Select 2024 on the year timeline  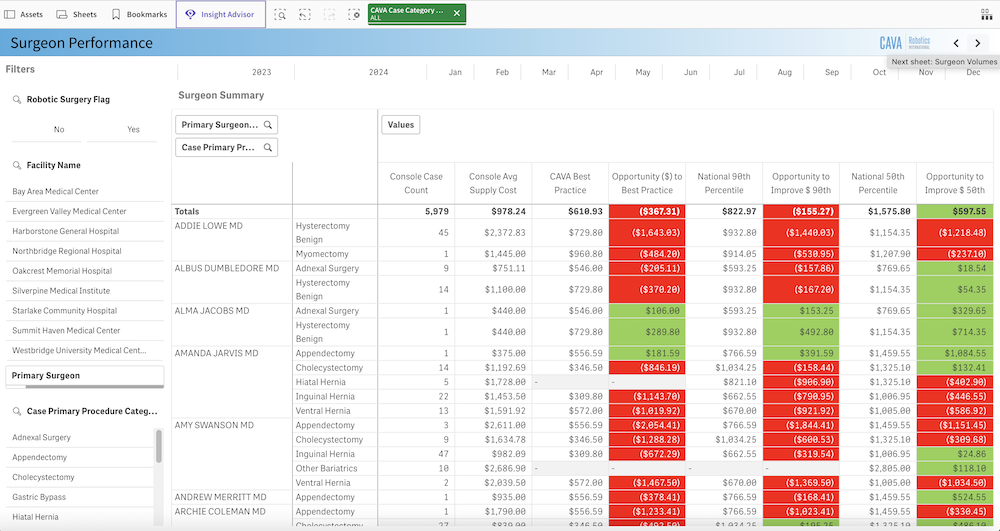[378, 72]
